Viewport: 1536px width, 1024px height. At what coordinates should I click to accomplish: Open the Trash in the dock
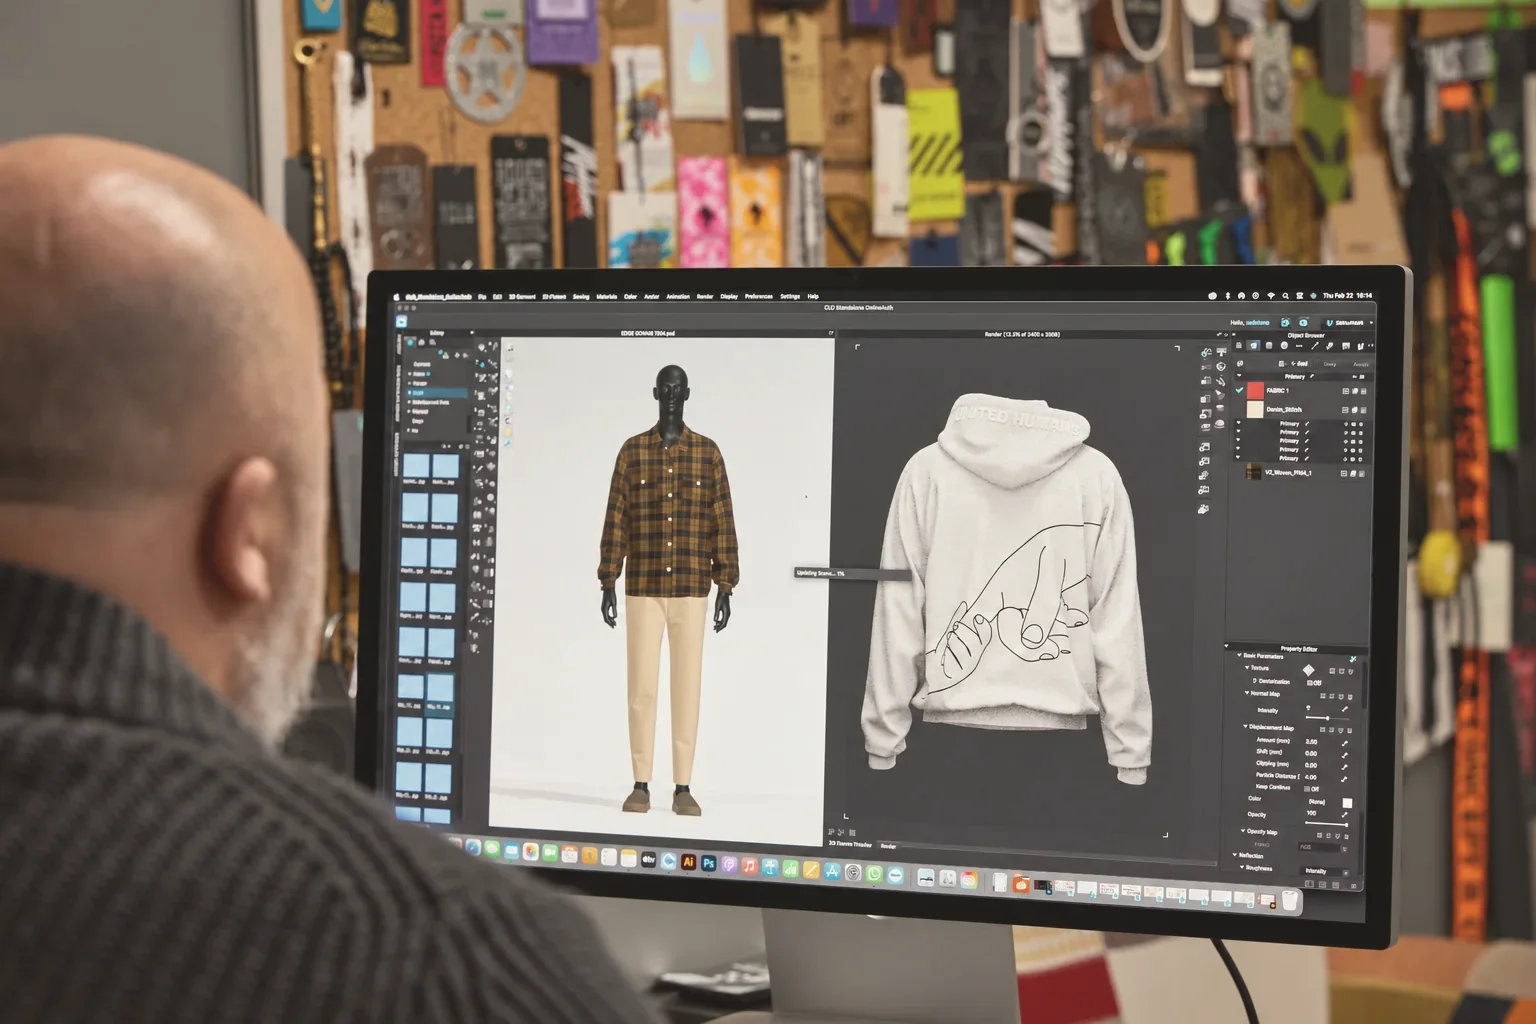(1290, 902)
